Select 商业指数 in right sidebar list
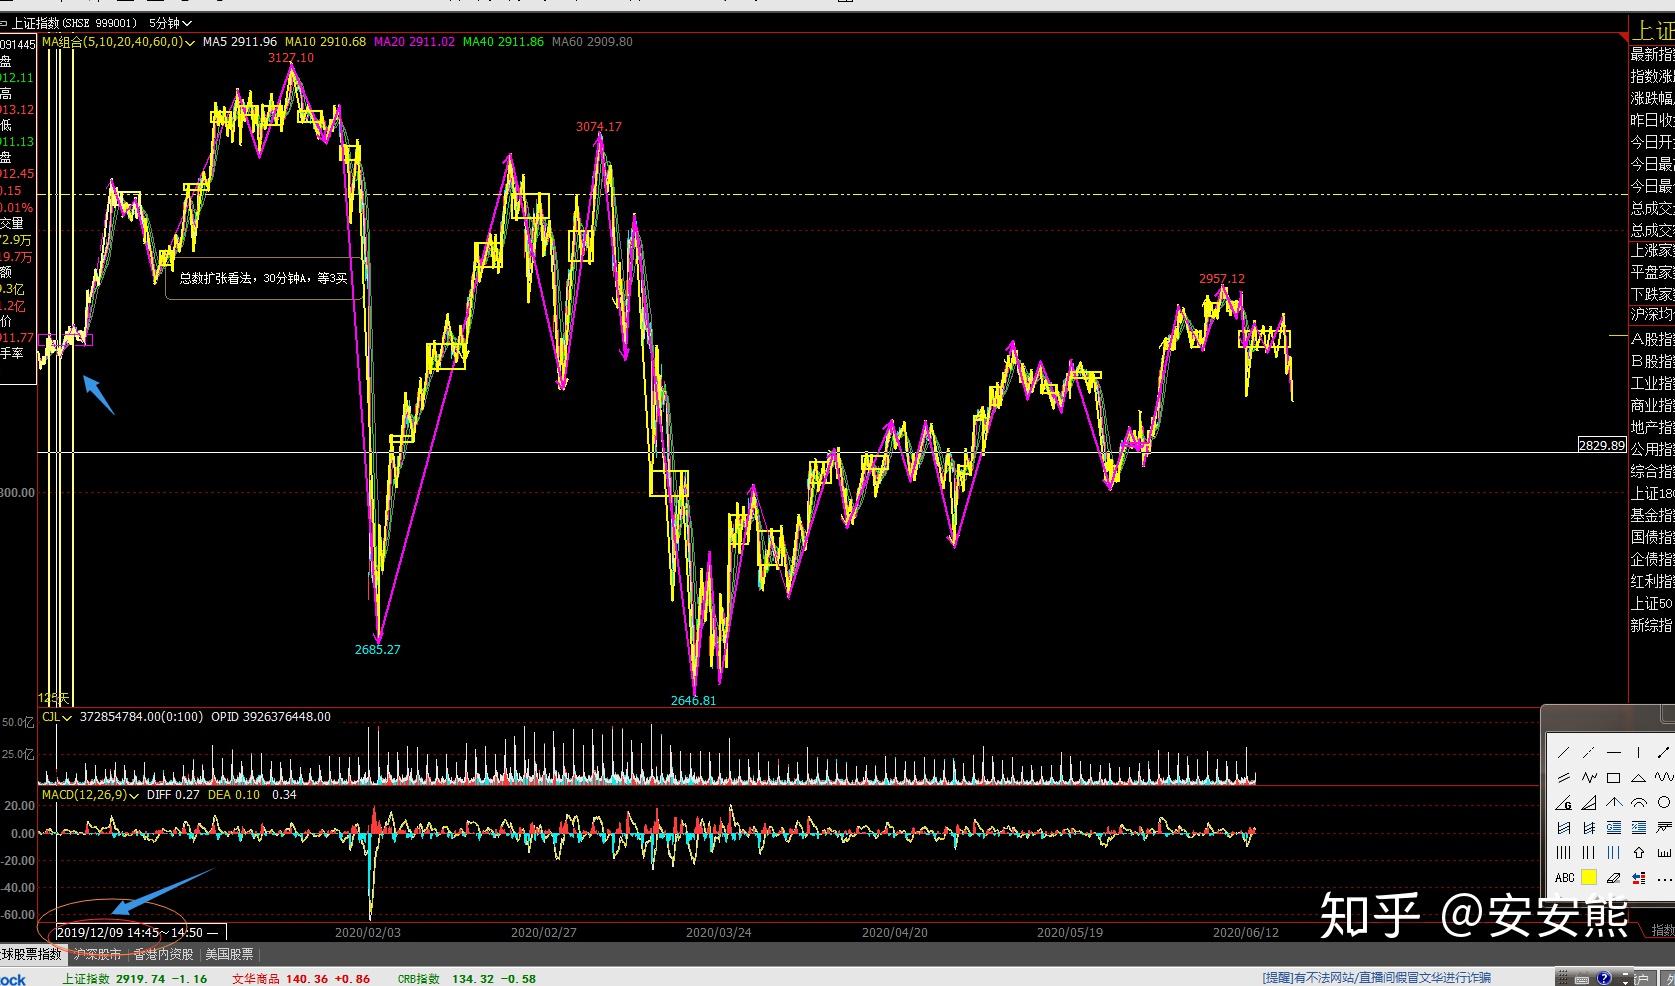Viewport: 1675px width, 986px height. pyautogui.click(x=1652, y=405)
